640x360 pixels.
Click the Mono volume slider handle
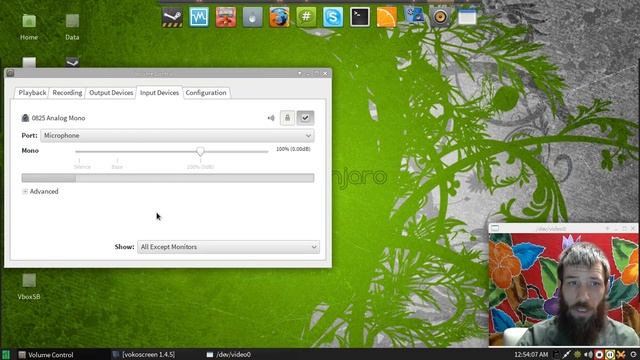click(200, 151)
